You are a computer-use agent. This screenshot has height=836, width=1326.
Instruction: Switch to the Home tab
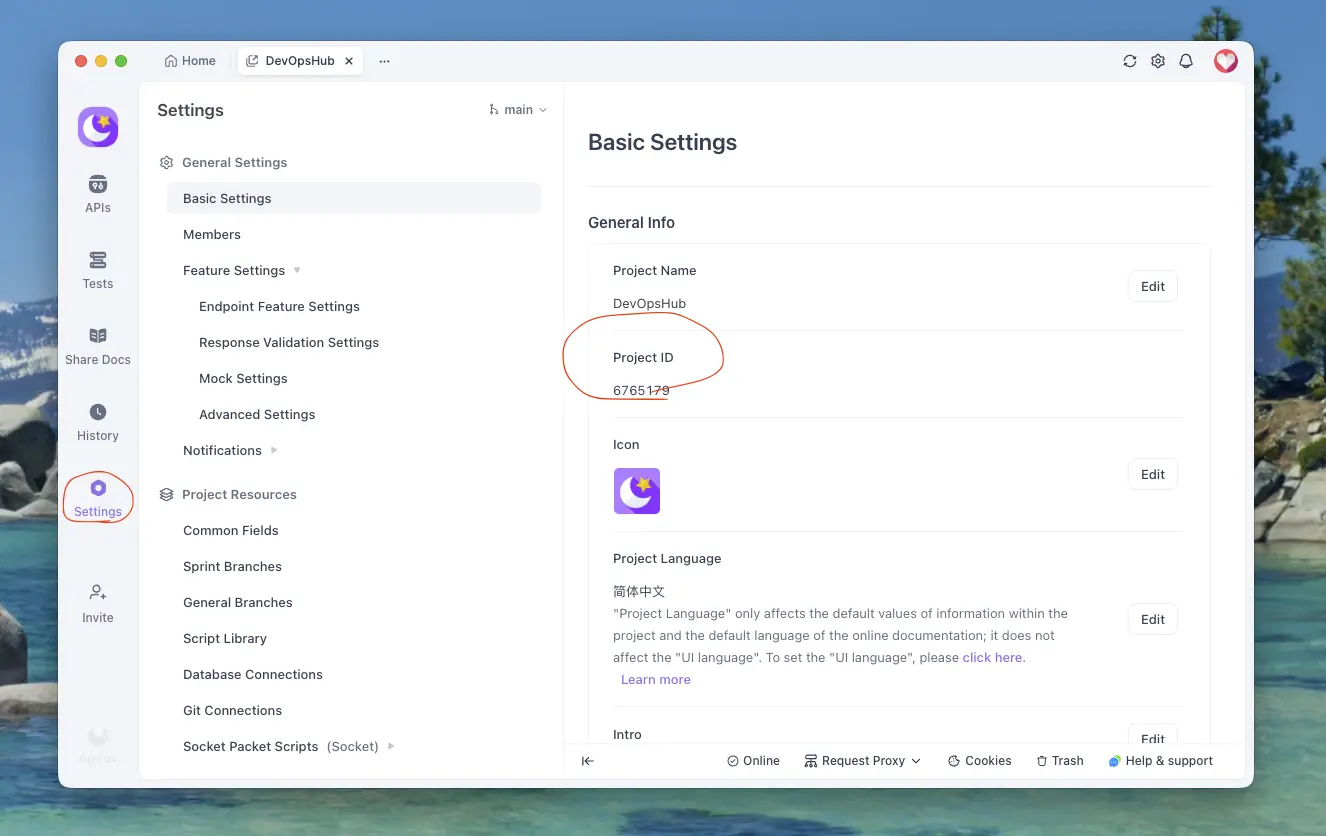pyautogui.click(x=190, y=61)
